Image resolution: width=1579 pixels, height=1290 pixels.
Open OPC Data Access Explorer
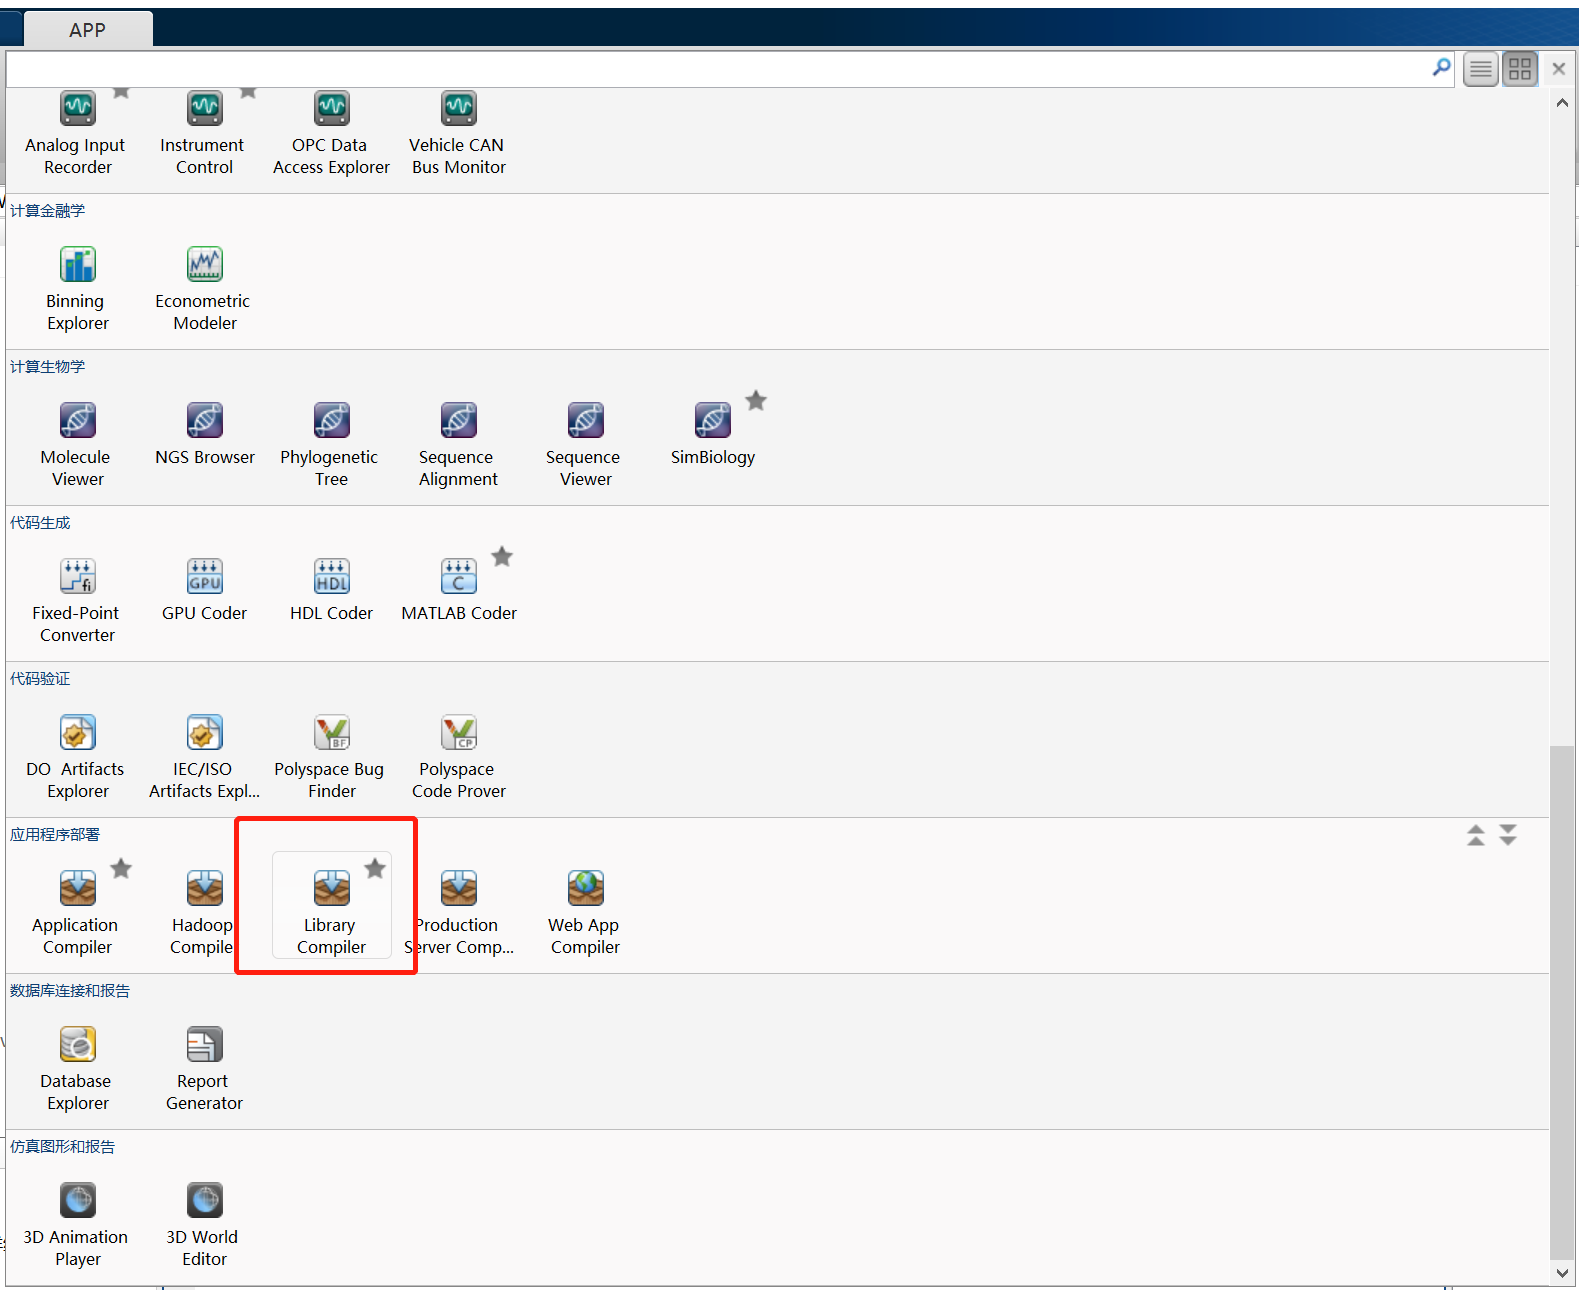click(x=331, y=133)
